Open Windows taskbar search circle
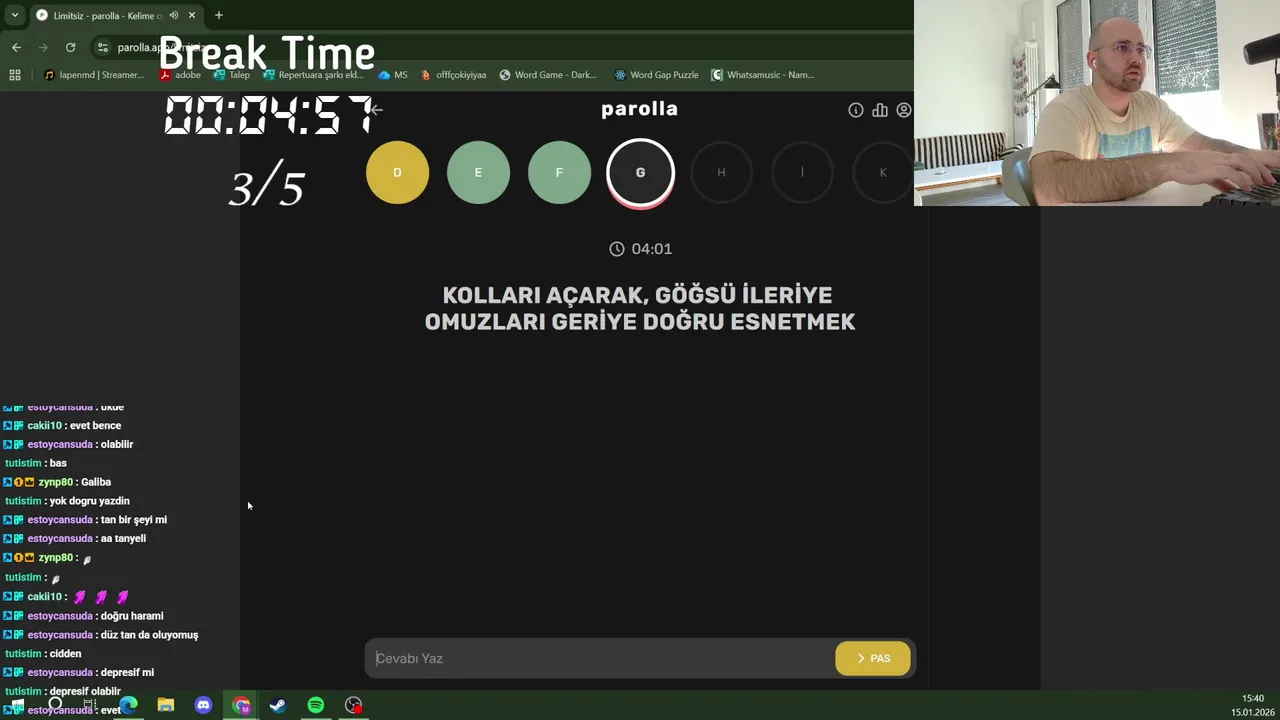1280x720 pixels. (55, 705)
